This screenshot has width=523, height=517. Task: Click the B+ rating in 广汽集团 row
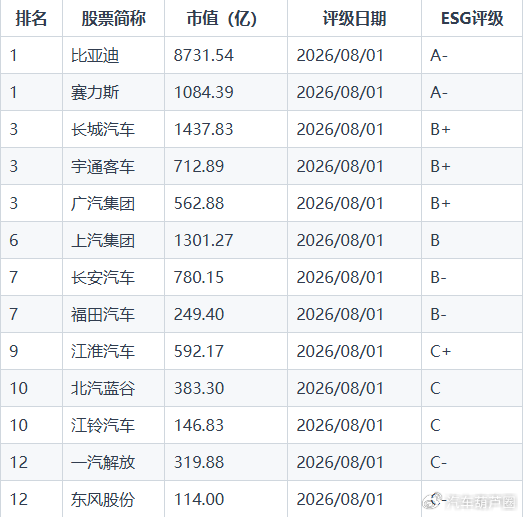pos(440,203)
